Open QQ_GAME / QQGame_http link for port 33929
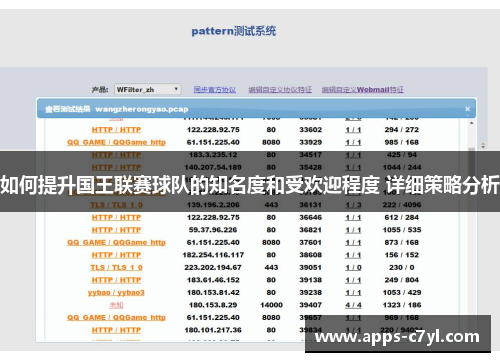Image resolution: width=500 pixels, height=362 pixels. click(116, 142)
